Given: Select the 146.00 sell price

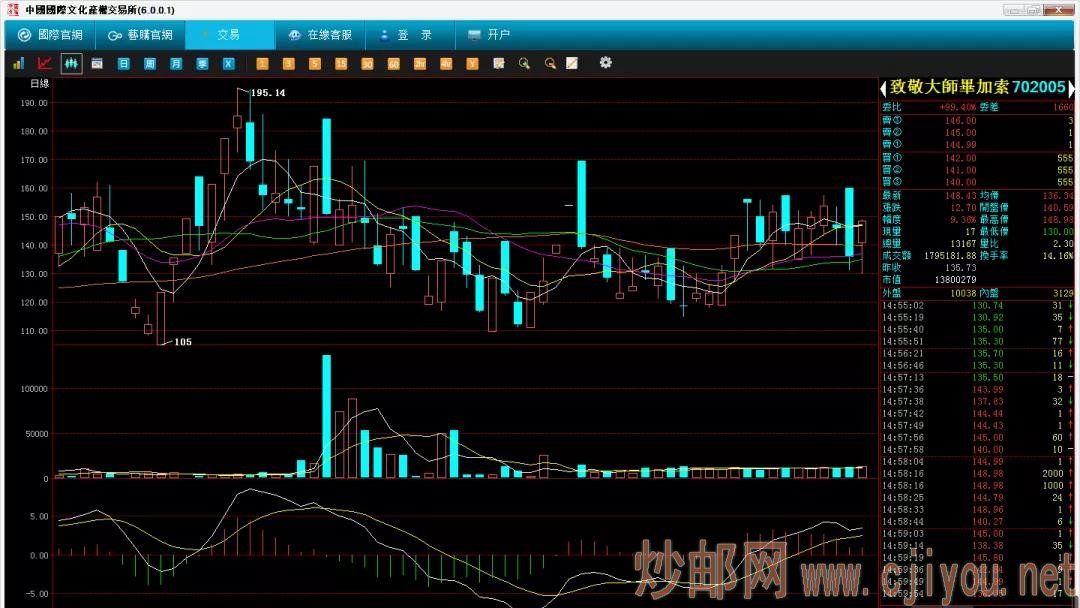Looking at the screenshot, I should point(960,120).
